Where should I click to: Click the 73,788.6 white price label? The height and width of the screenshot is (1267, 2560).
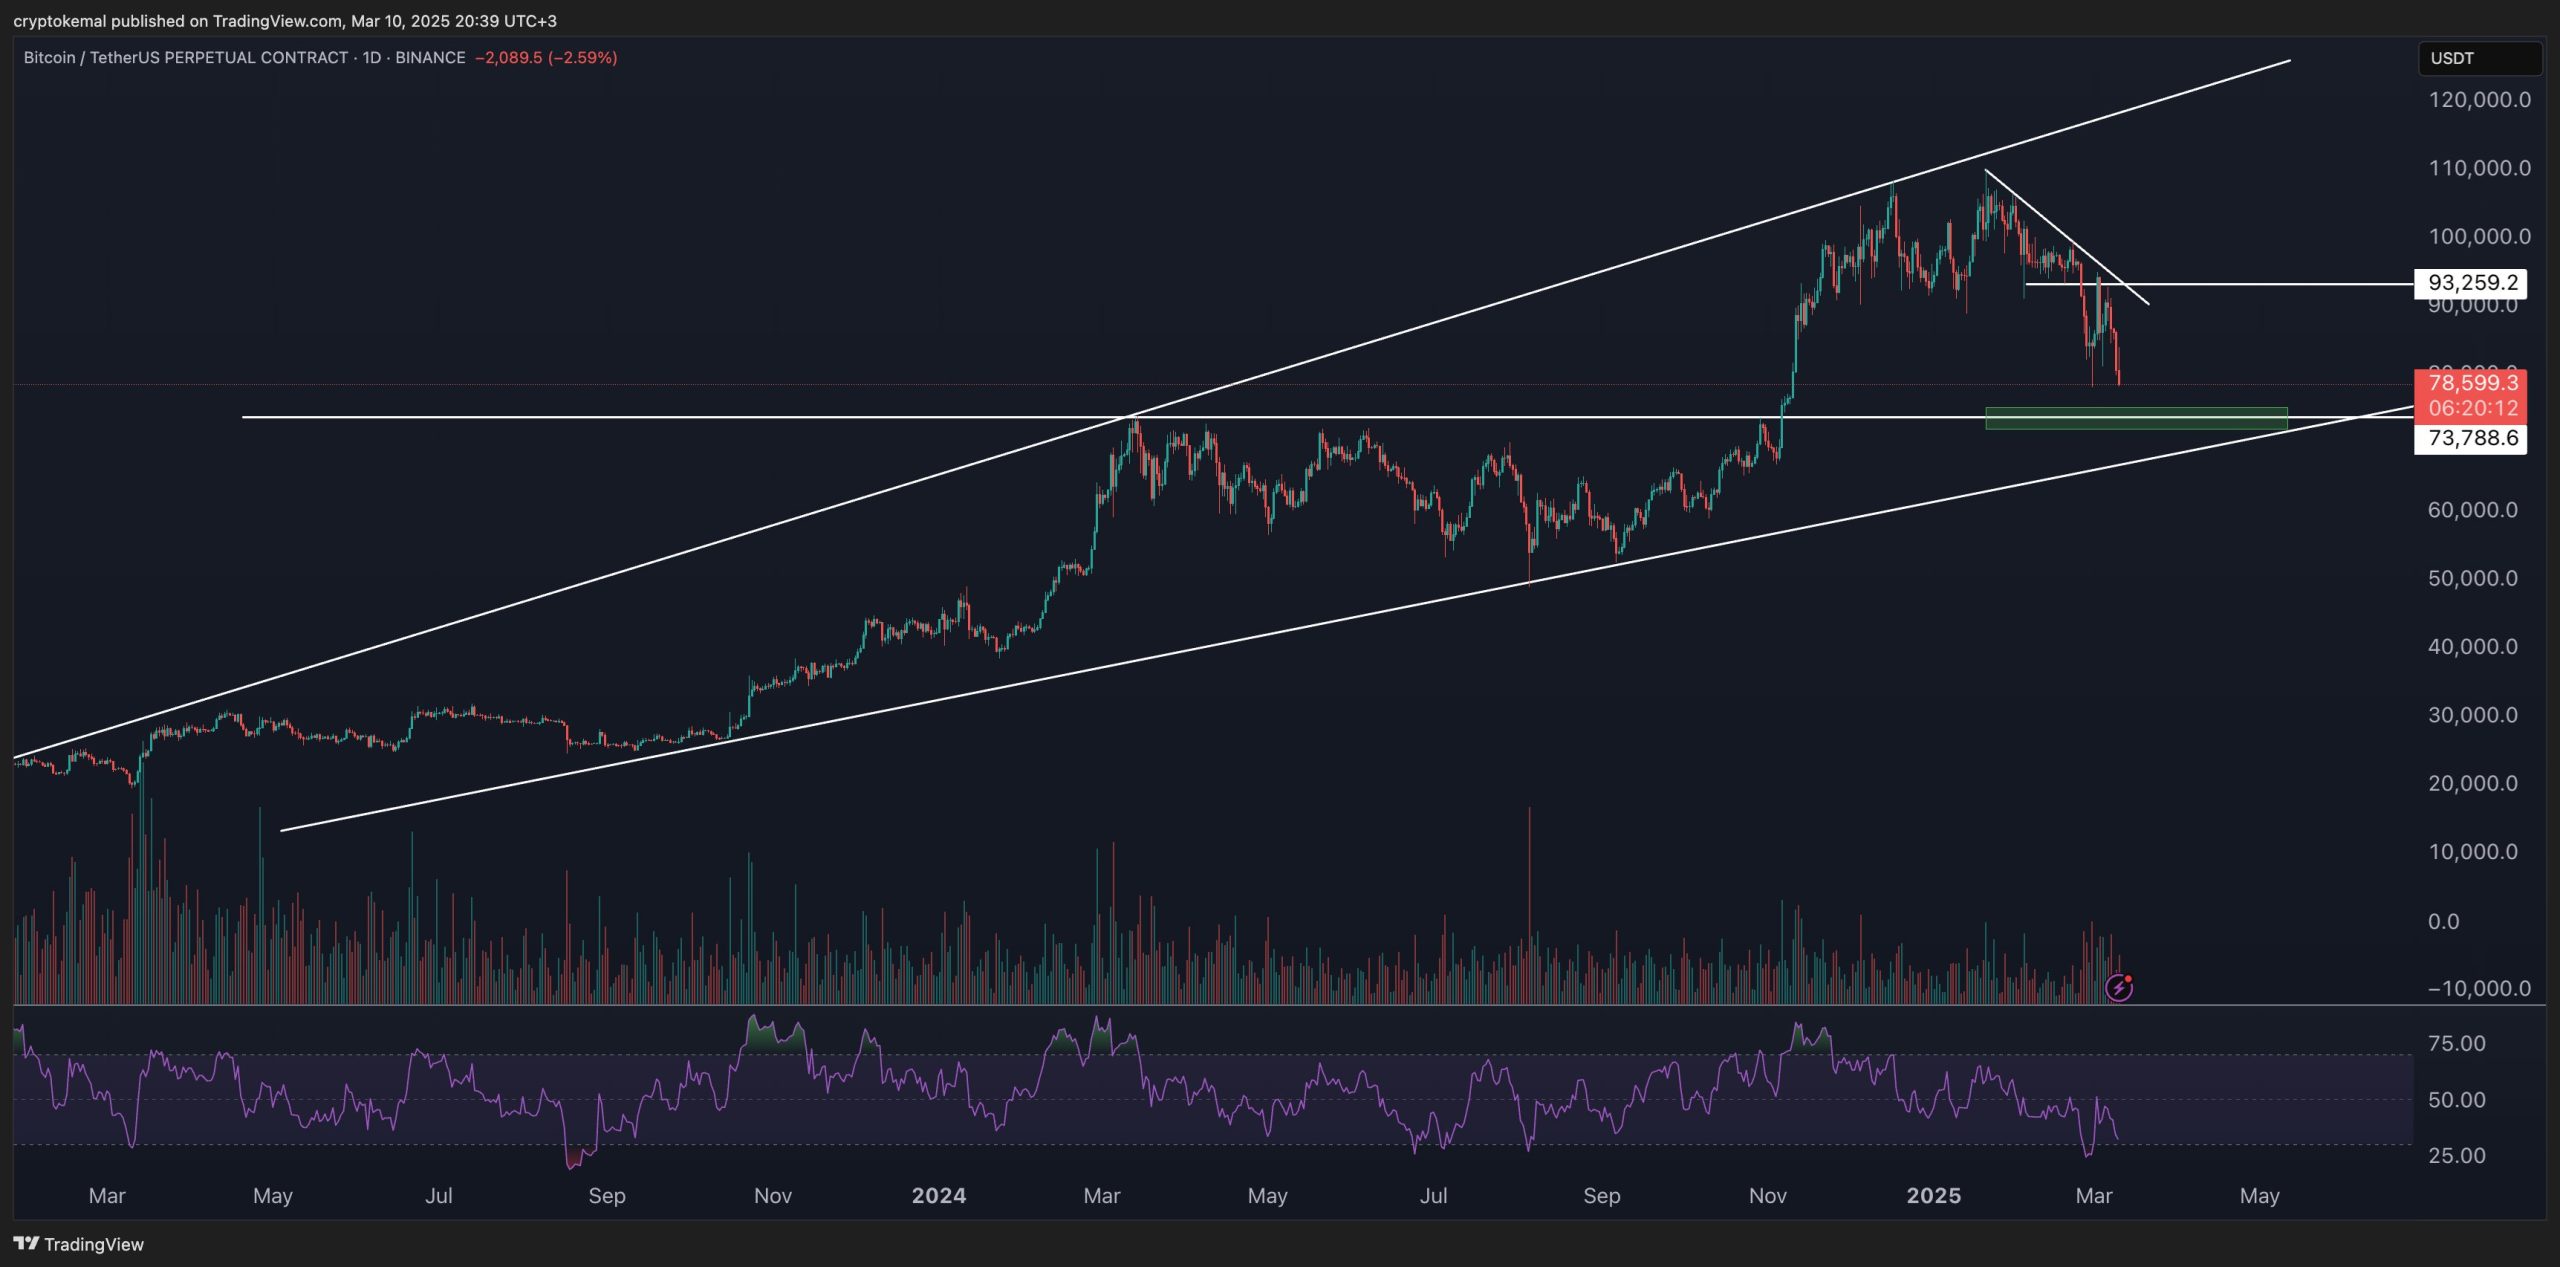[x=2470, y=438]
